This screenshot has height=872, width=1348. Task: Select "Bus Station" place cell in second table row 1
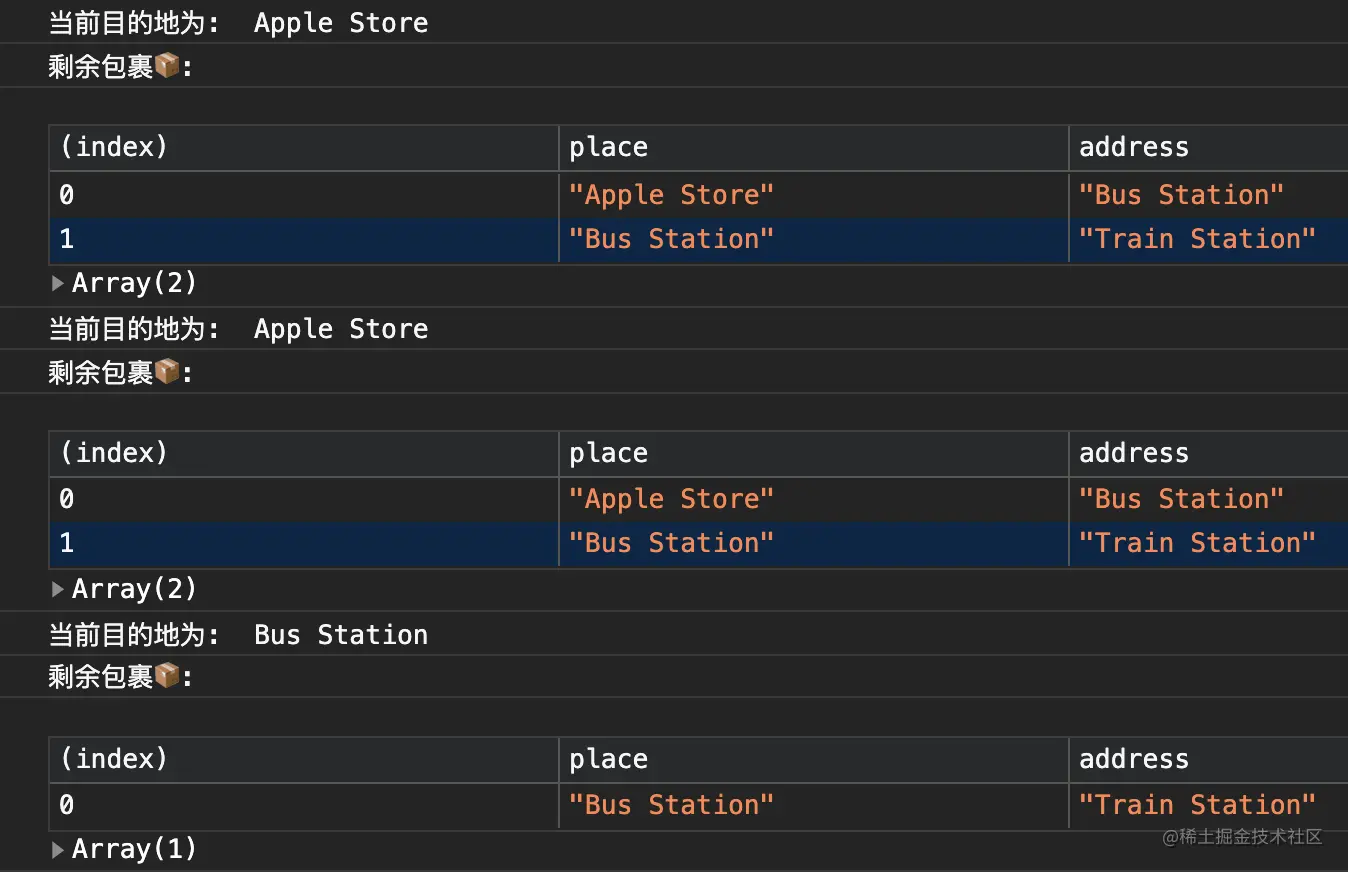pos(813,544)
